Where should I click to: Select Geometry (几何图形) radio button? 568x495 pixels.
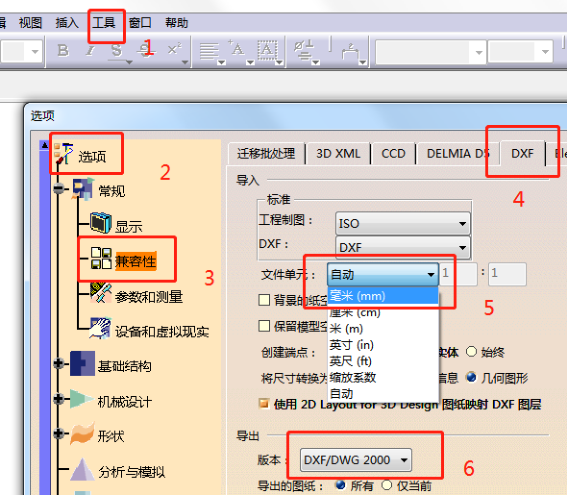471,377
